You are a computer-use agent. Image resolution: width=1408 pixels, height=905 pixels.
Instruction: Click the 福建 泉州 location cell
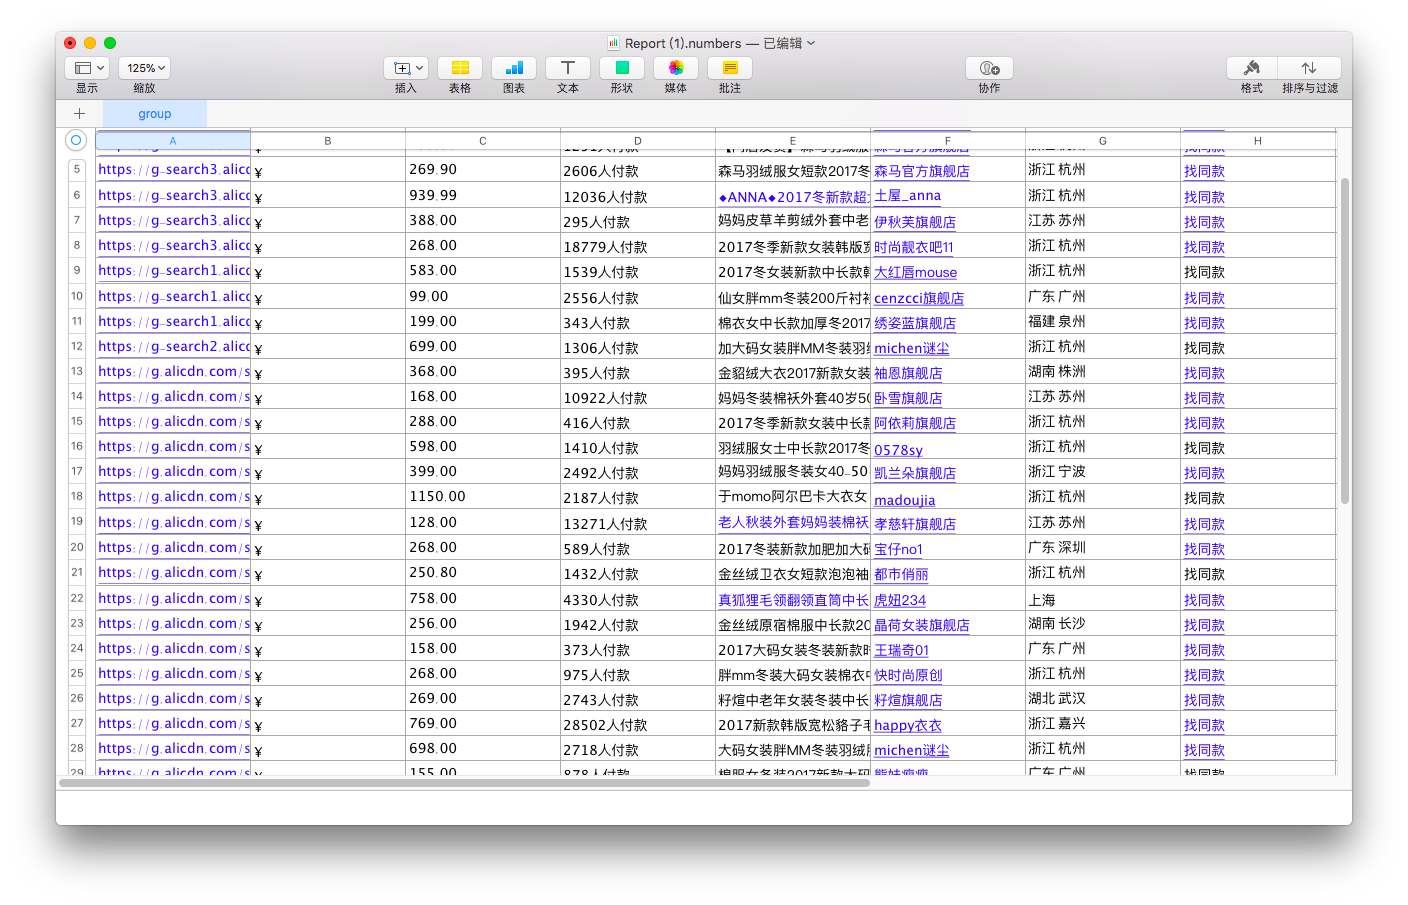[1103, 321]
